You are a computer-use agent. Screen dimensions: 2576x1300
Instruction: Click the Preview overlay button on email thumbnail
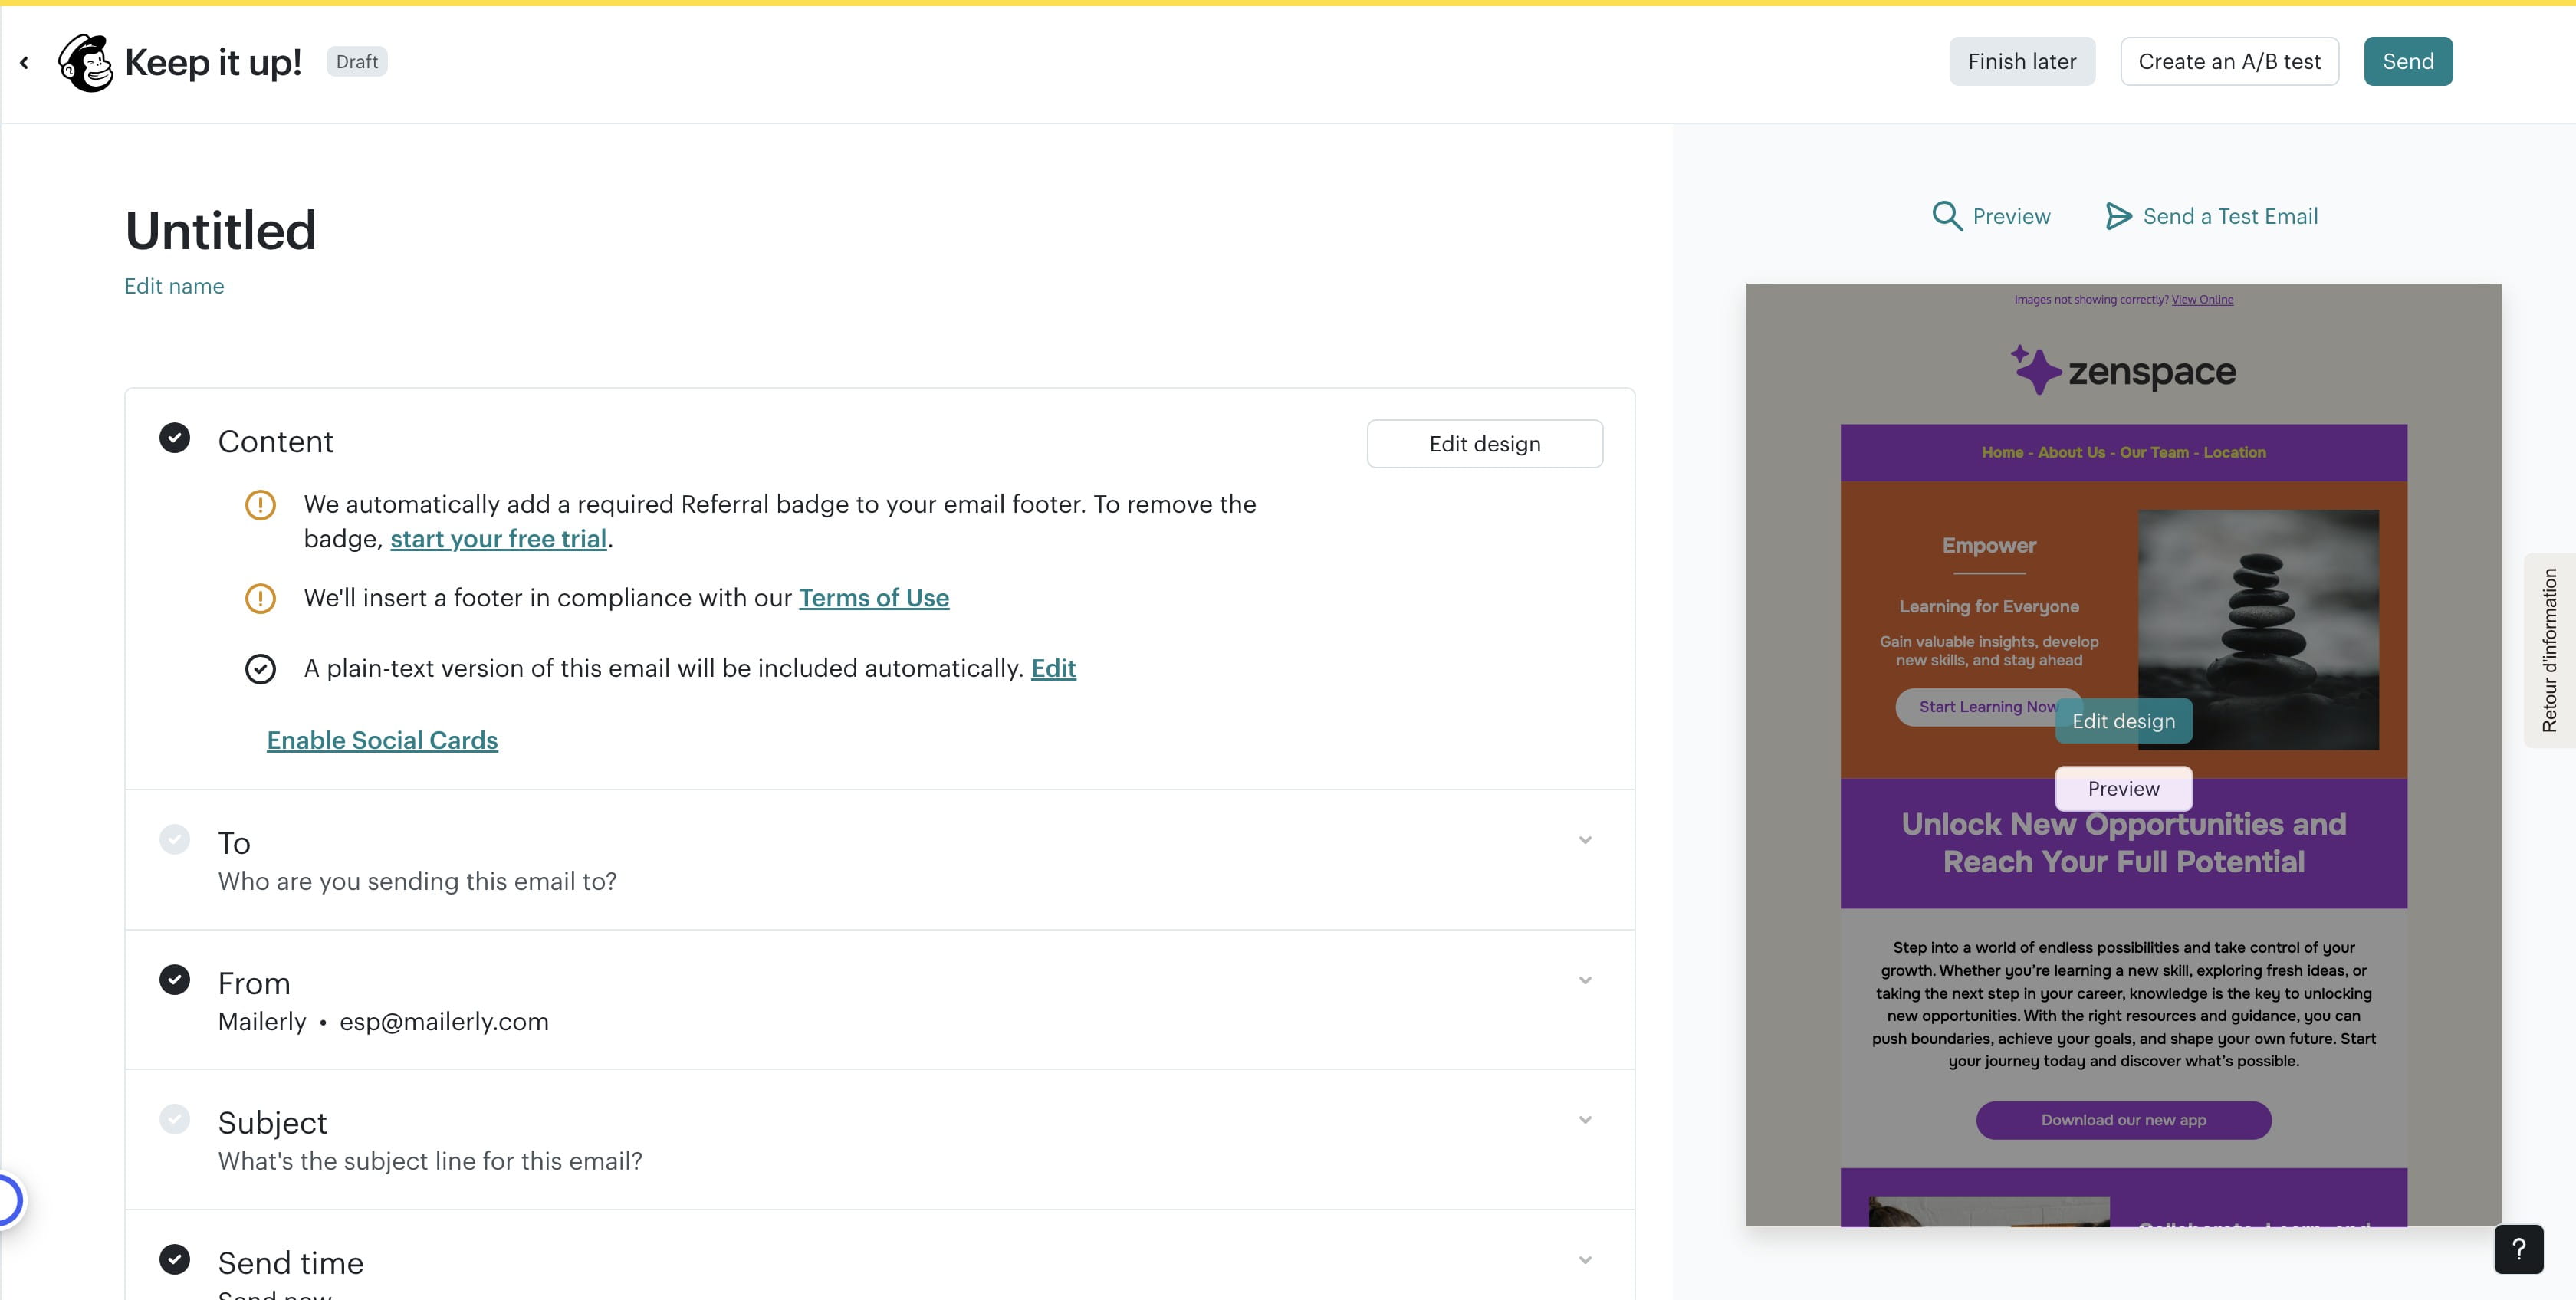coord(2123,789)
